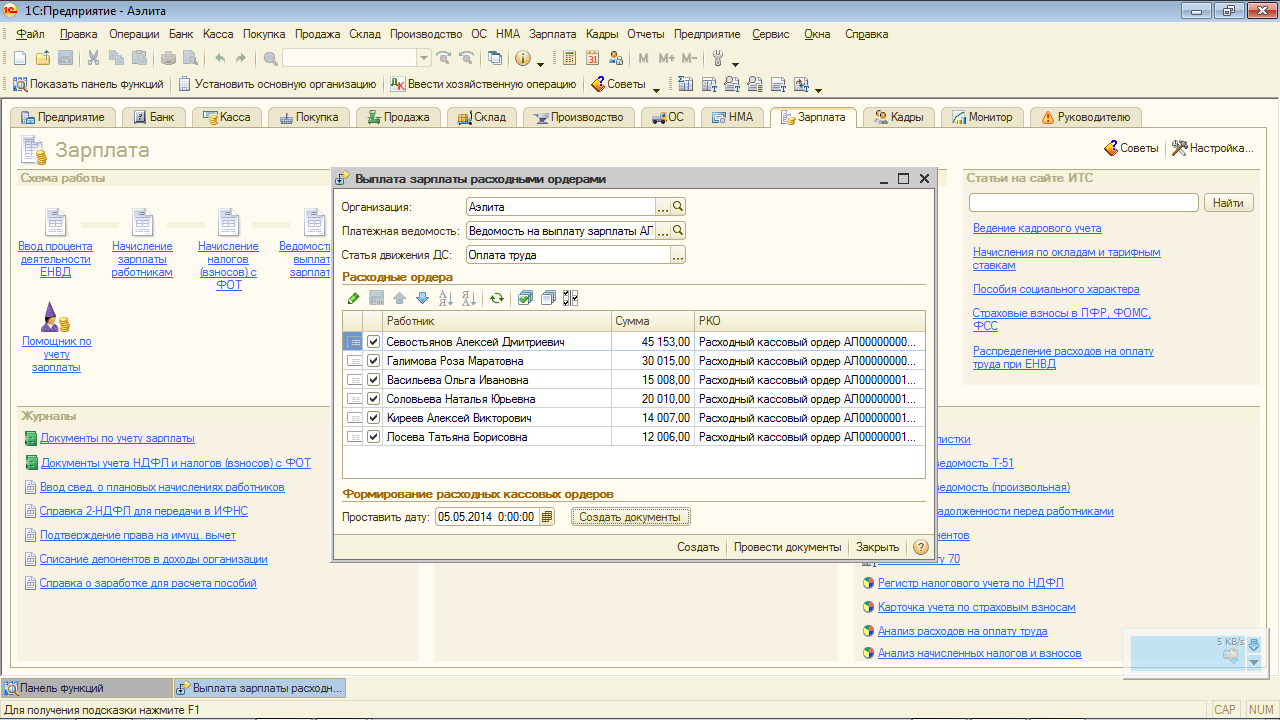
Task: Open the Зарплата menu in menu bar
Action: (552, 34)
